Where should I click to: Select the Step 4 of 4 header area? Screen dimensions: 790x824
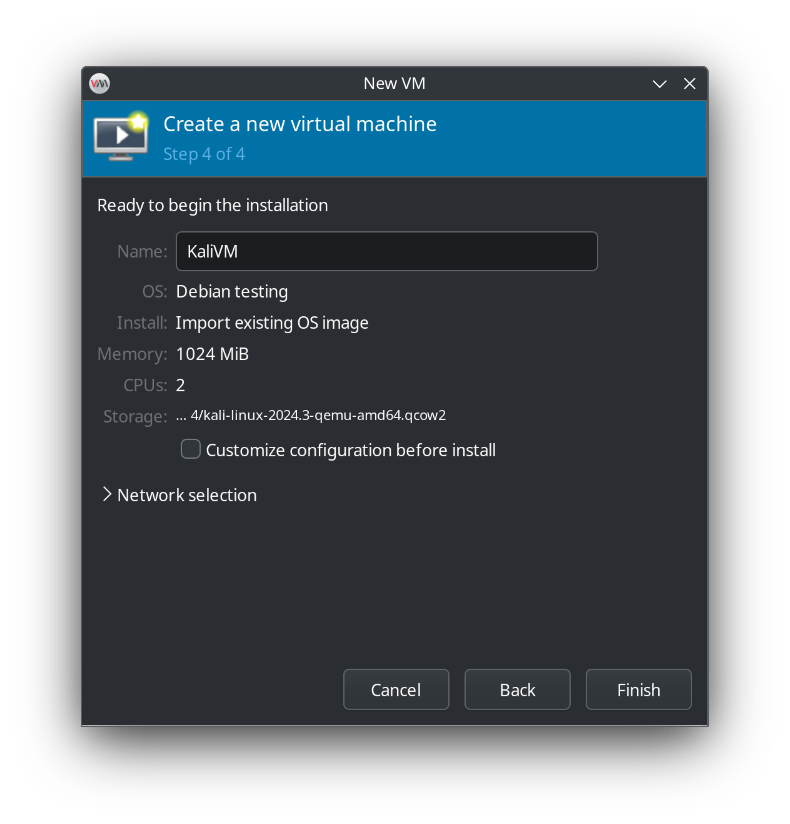click(204, 154)
